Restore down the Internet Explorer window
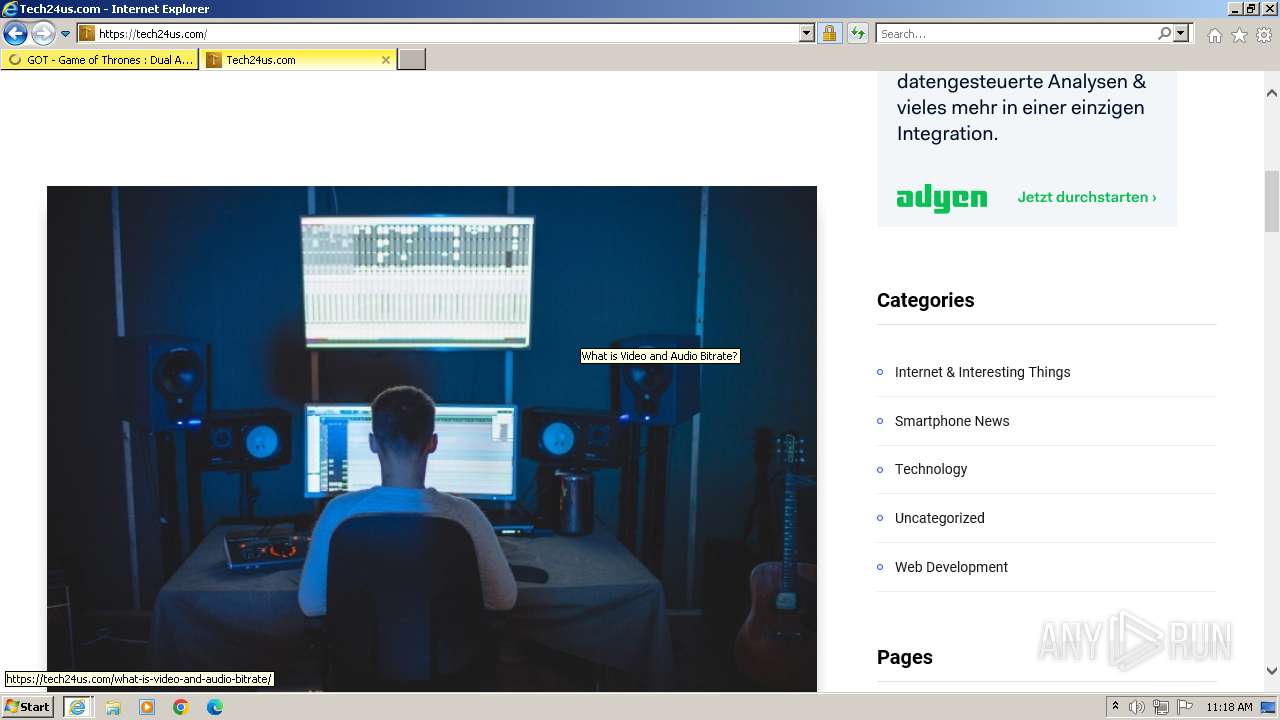Screen dimensions: 1280x720 [x=1250, y=9]
